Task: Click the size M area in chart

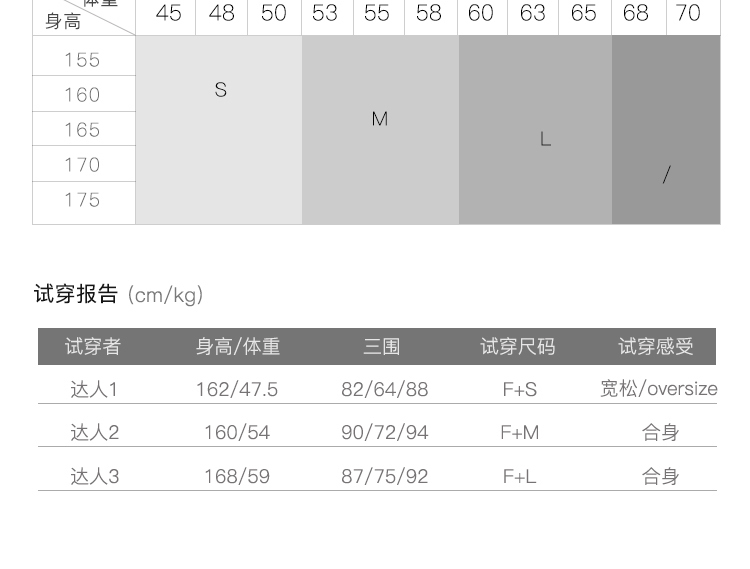Action: pyautogui.click(x=379, y=119)
